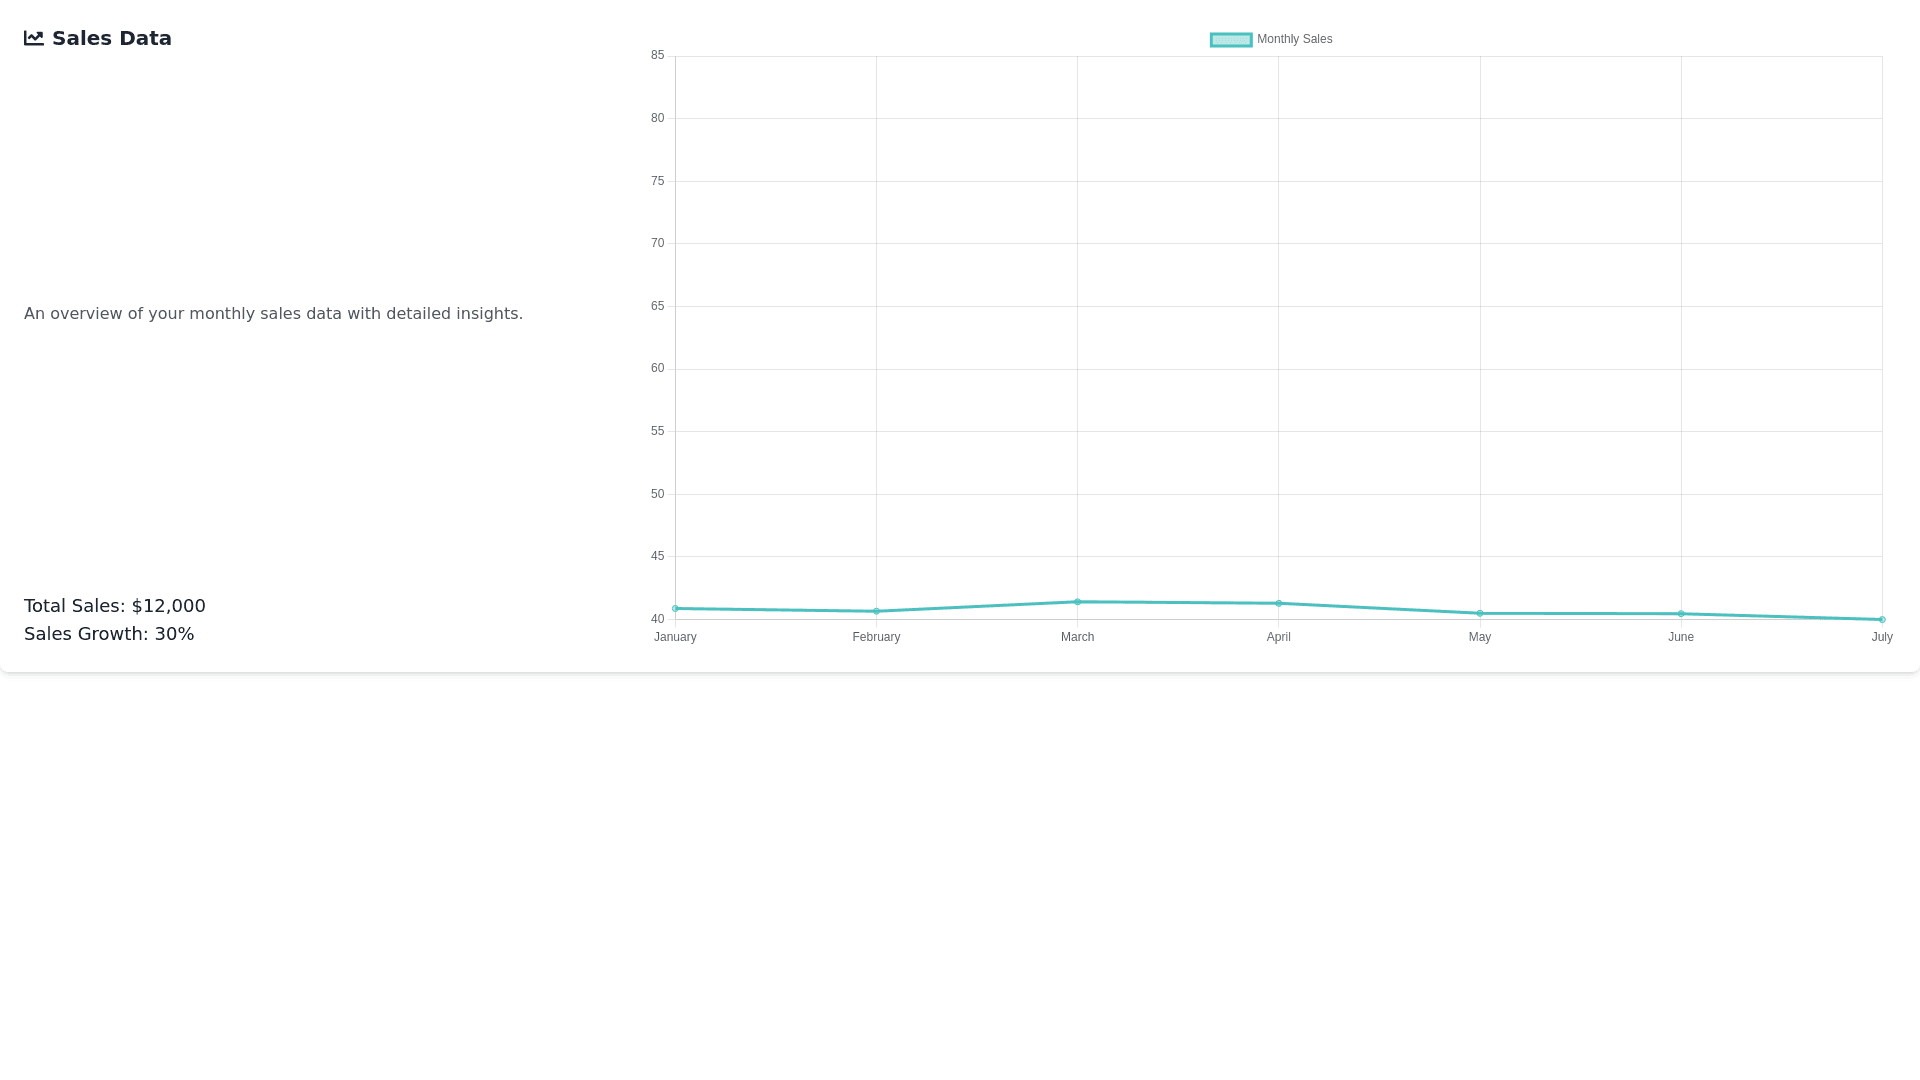Click the 60 label on the y-axis
This screenshot has height=1080, width=1920.
coord(657,368)
